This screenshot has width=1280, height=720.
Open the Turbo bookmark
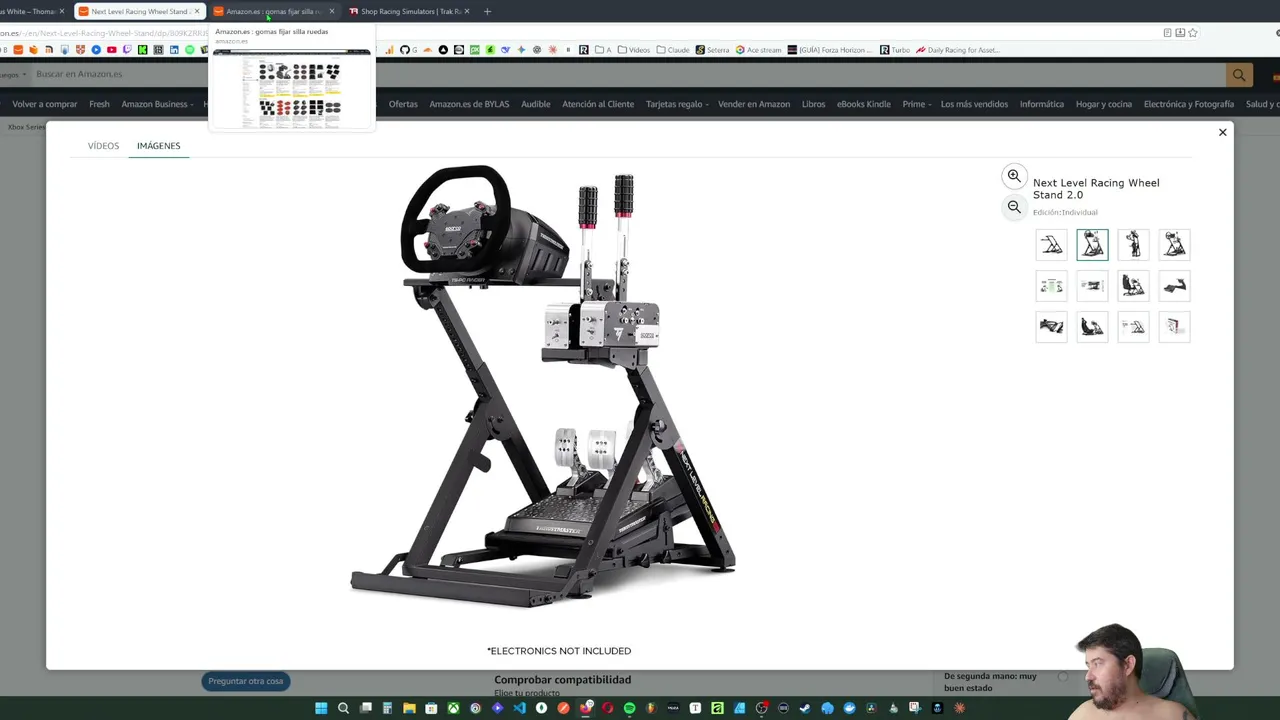[x=895, y=50]
